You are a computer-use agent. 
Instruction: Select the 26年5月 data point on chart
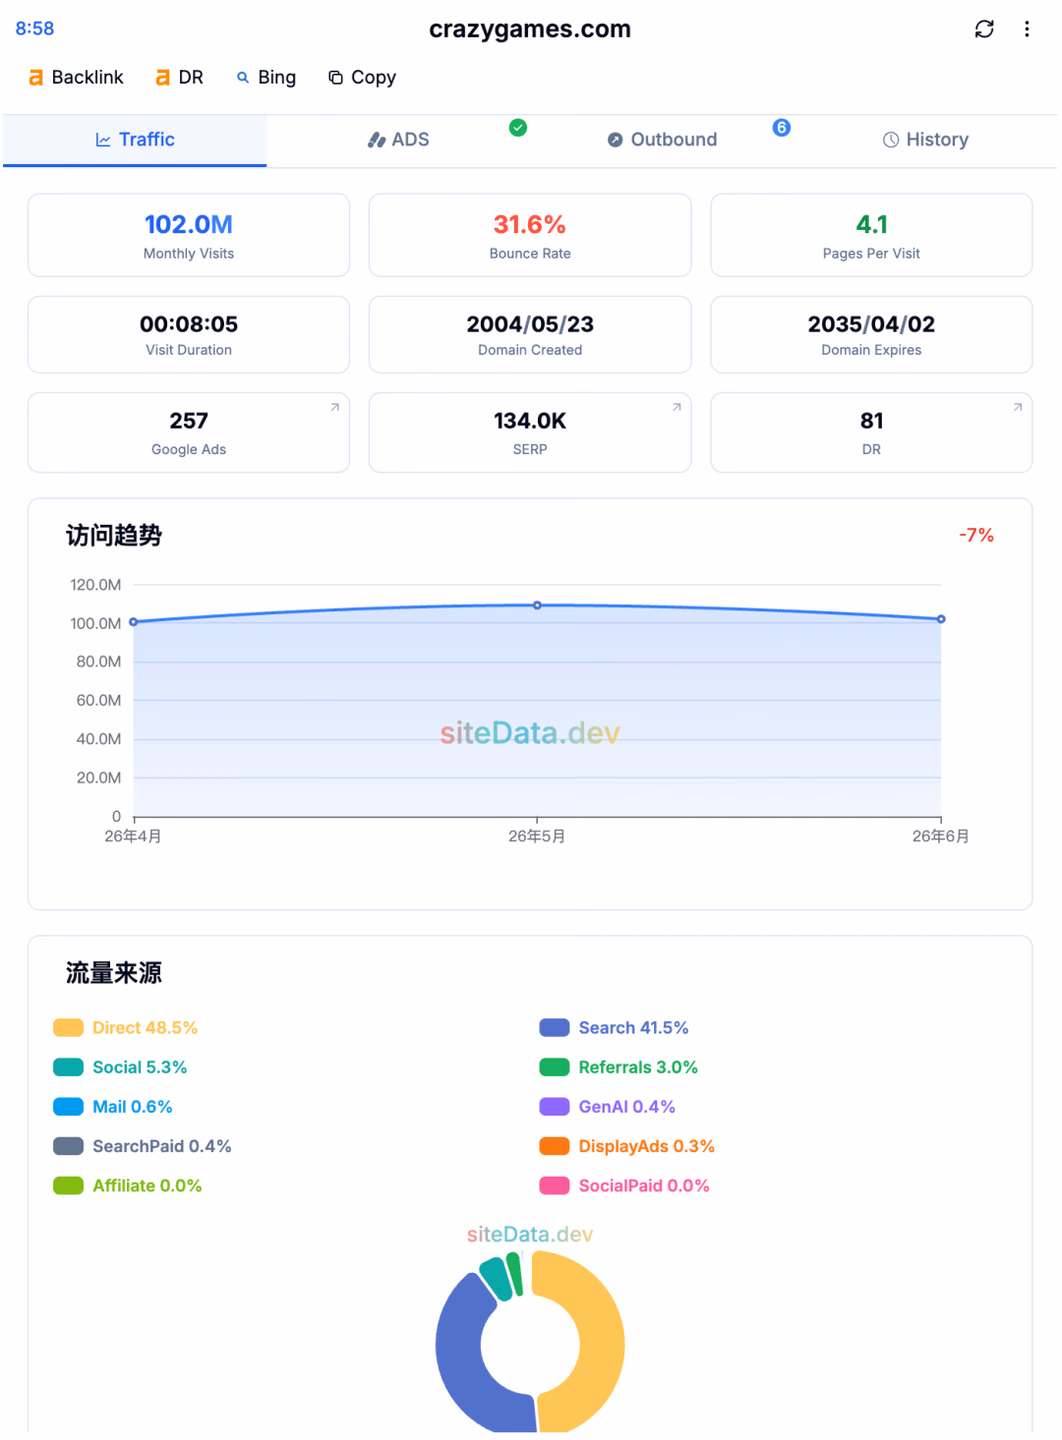537,605
